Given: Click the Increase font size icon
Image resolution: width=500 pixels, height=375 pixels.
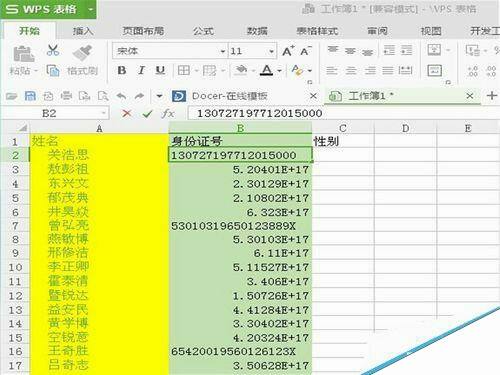Looking at the screenshot, I should click(288, 51).
